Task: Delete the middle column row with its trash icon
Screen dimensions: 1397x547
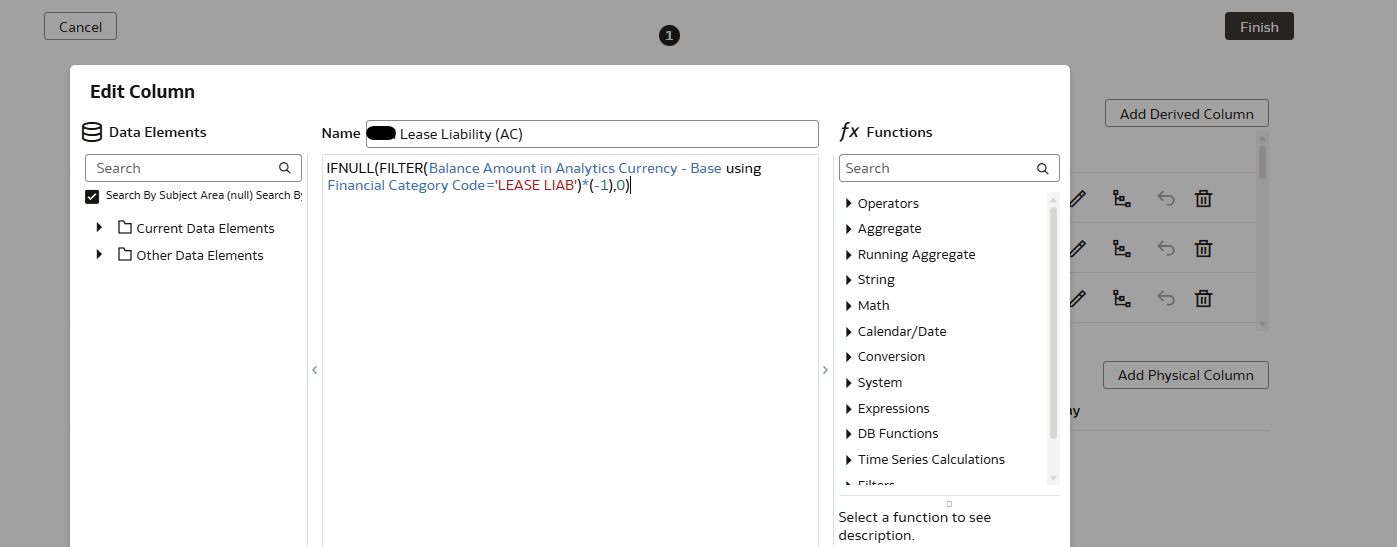Action: point(1204,248)
